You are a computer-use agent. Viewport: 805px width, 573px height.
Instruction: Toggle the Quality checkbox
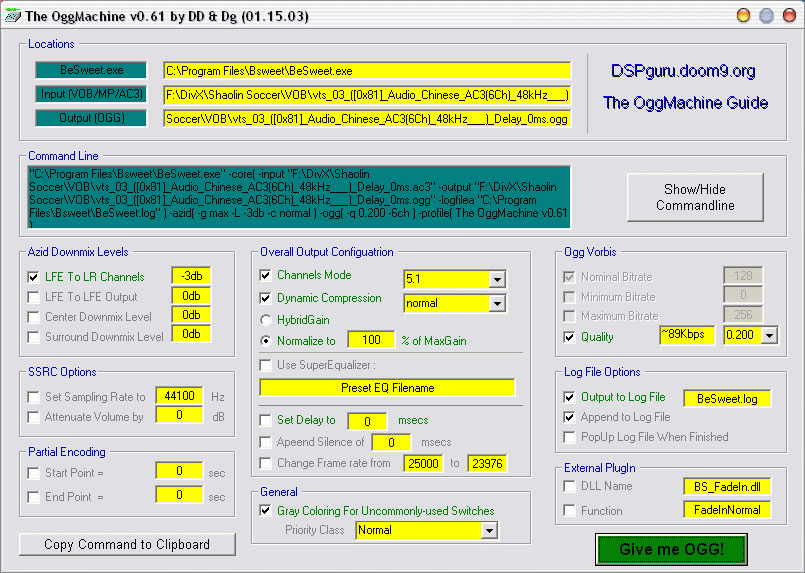coord(569,337)
